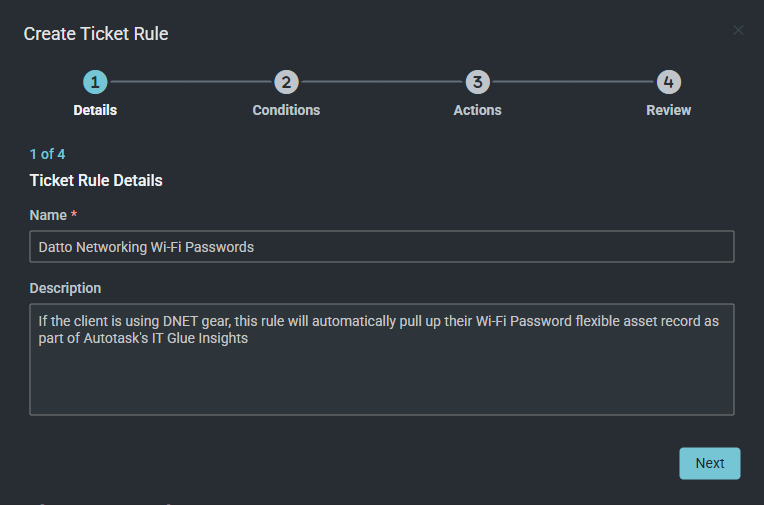Viewport: 764px width, 505px height.
Task: Focus the Name input field
Action: click(381, 247)
